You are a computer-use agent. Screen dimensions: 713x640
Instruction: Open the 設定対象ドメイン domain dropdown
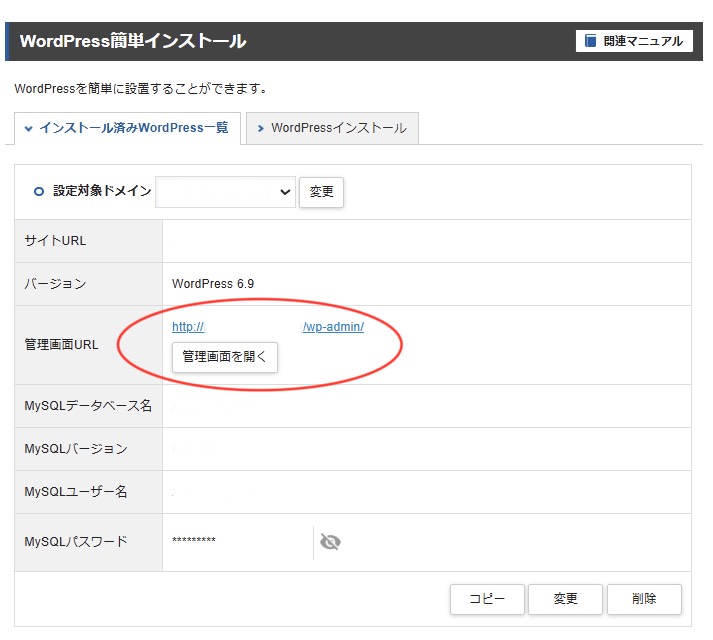click(225, 192)
